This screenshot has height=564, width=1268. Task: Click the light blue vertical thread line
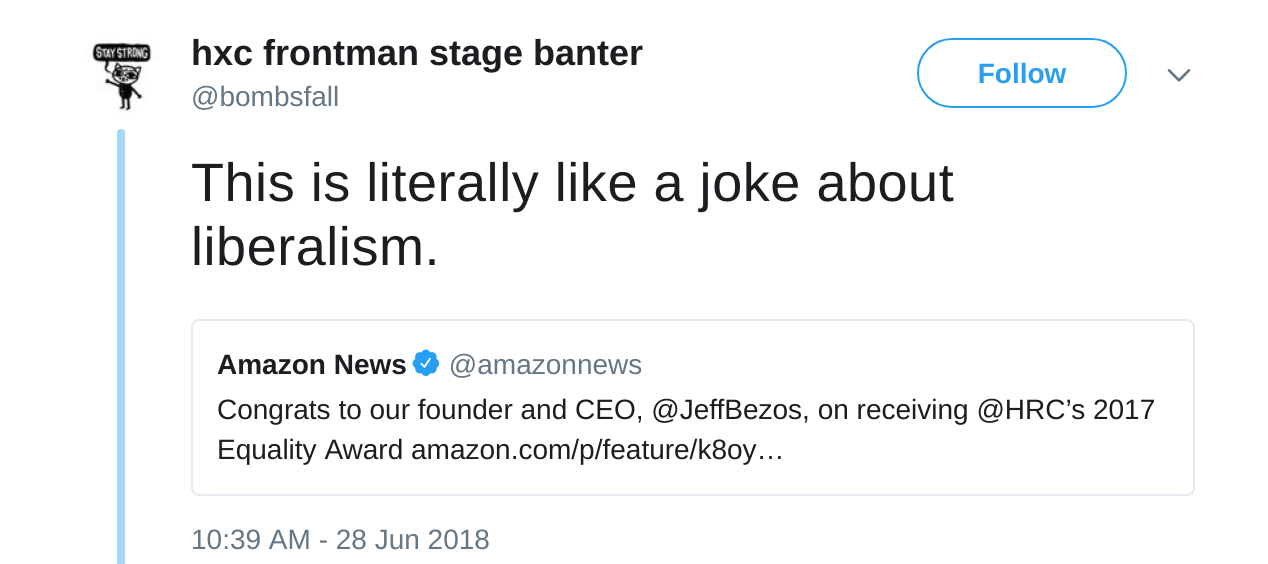point(121,350)
